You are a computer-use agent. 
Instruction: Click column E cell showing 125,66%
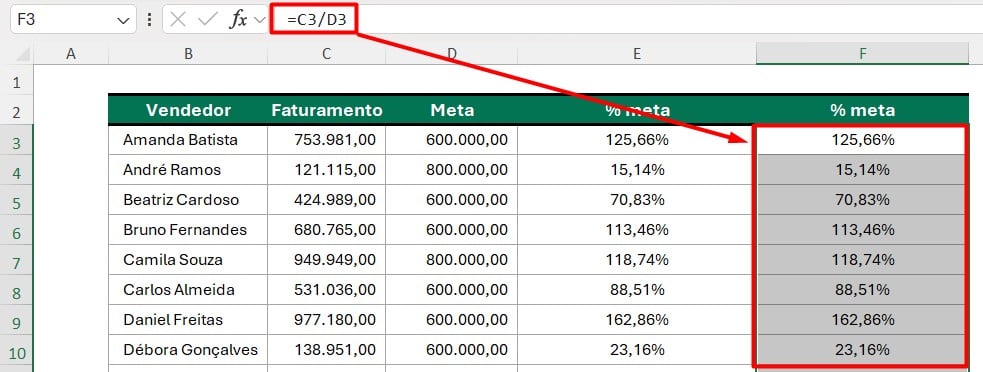pos(637,140)
